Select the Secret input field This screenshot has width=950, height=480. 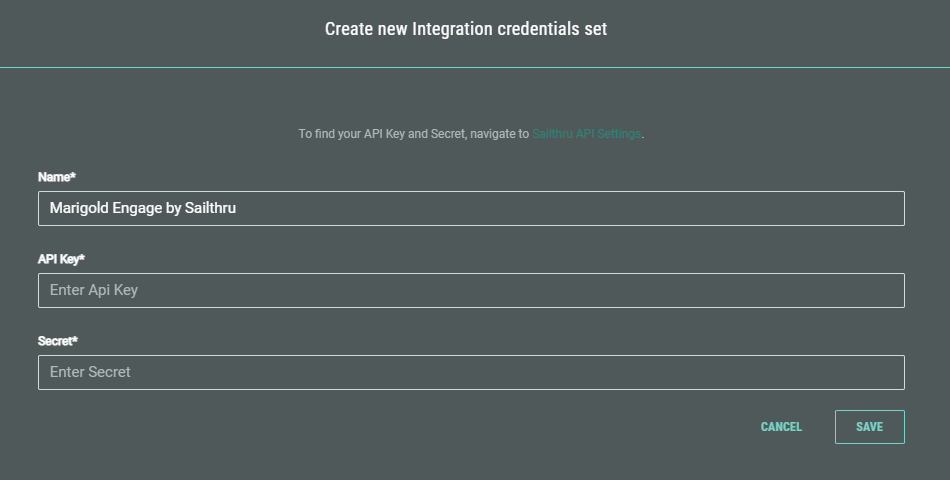click(471, 372)
